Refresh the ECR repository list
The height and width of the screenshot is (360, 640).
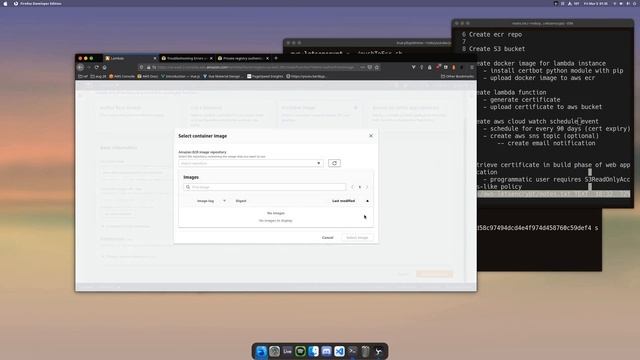334,163
